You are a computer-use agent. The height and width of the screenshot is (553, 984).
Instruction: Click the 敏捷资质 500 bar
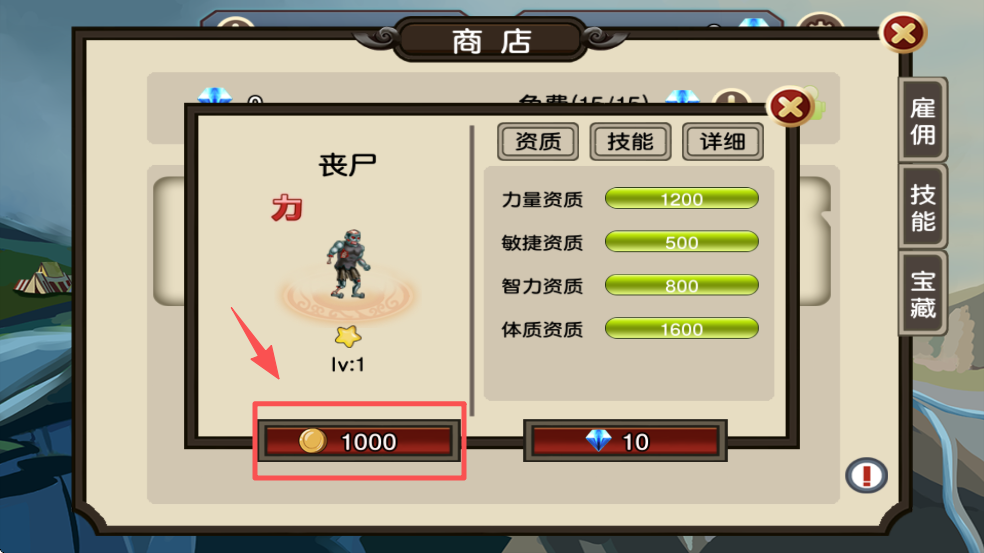pos(682,242)
